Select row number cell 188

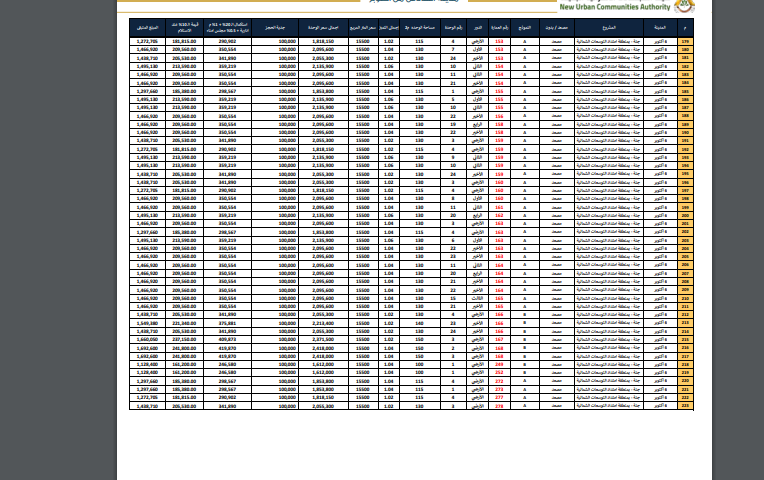point(685,116)
